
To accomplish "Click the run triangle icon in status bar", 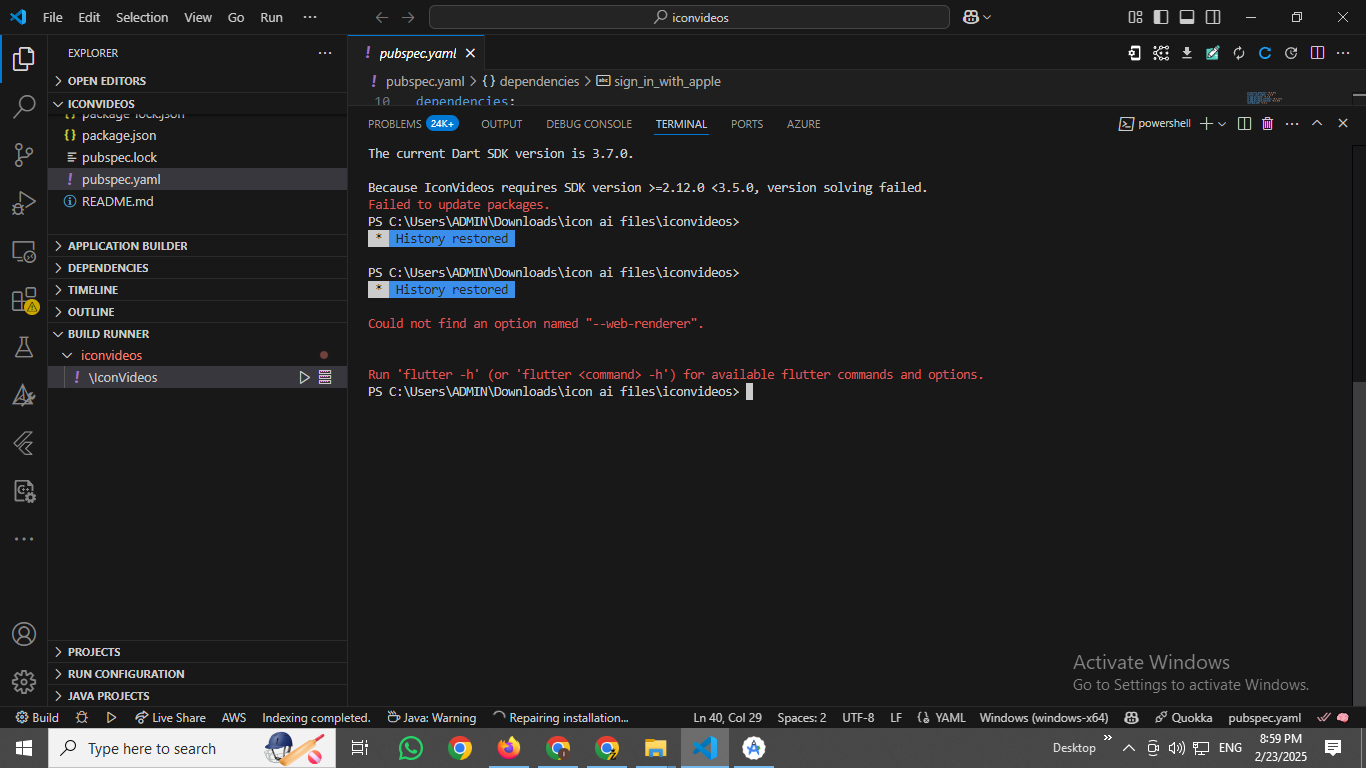I will [x=111, y=717].
